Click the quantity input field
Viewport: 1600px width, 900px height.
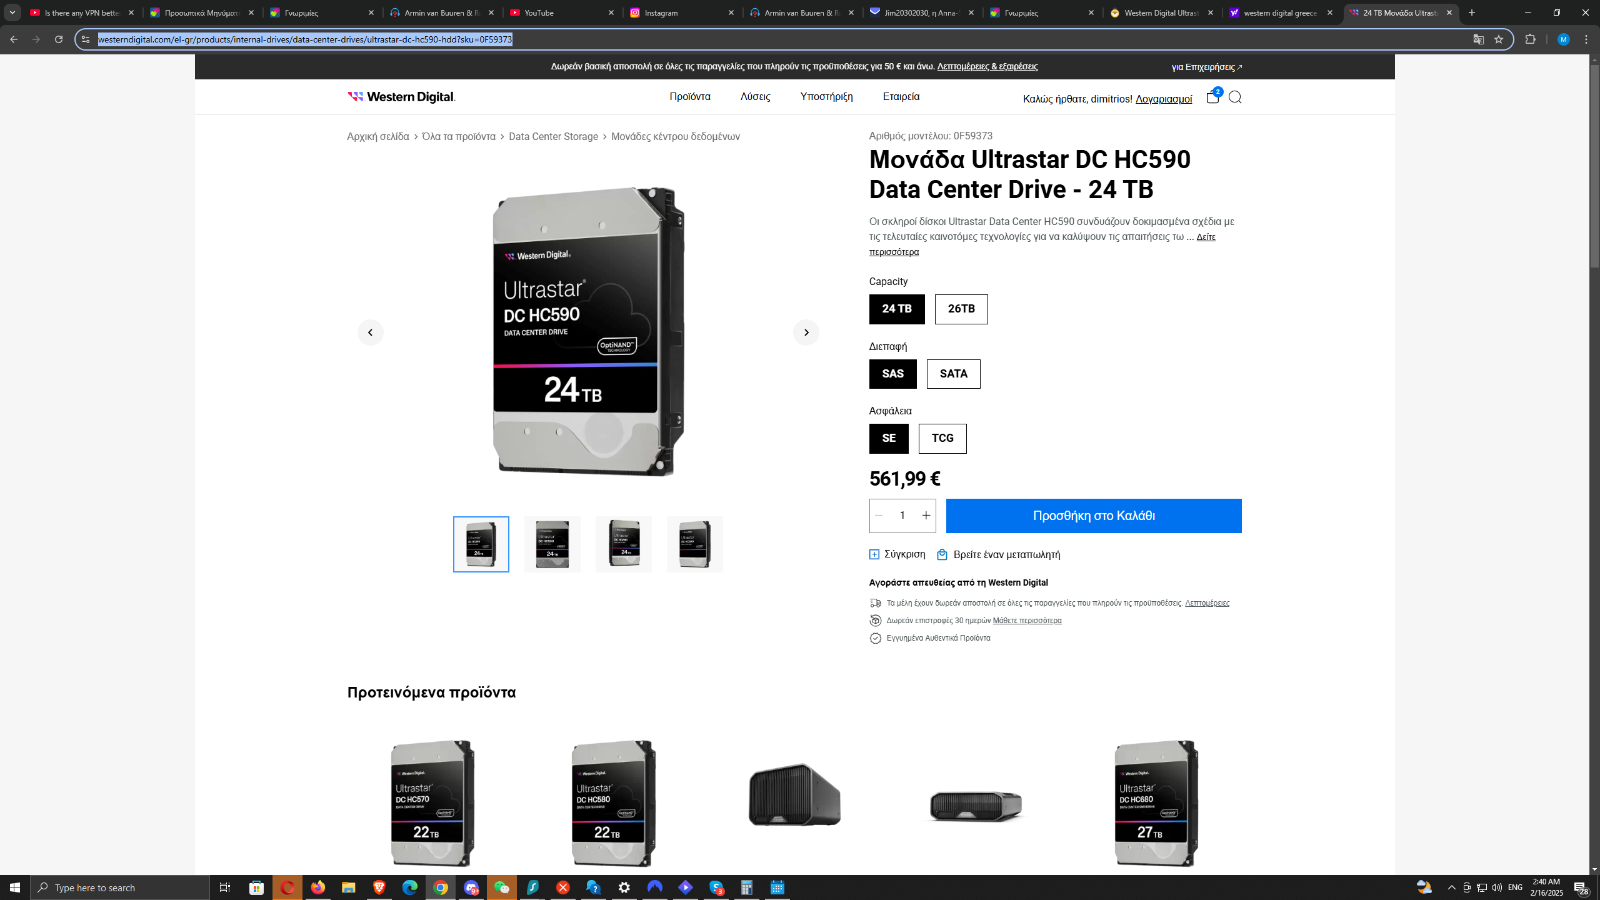902,516
